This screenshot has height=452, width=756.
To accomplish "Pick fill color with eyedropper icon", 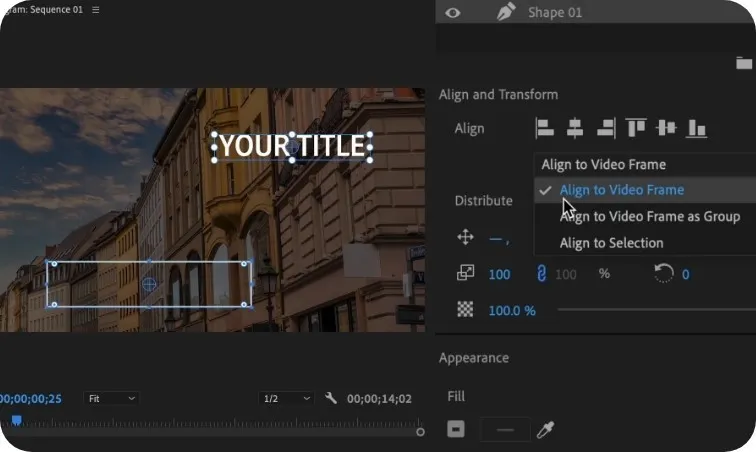I will click(x=546, y=429).
